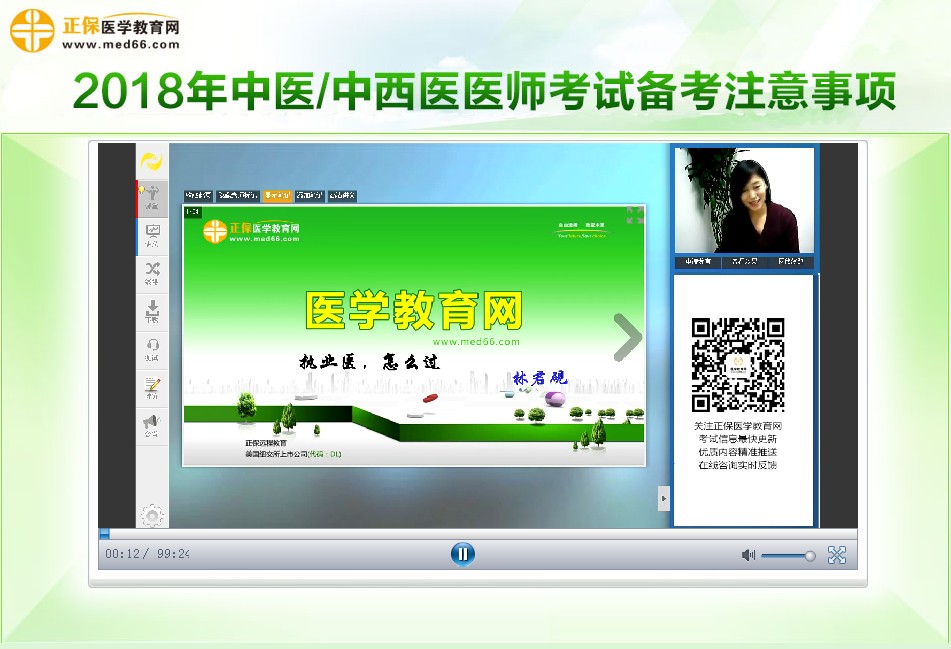Collapse the right panel with the small arrow
The width and height of the screenshot is (951, 649).
click(x=663, y=498)
